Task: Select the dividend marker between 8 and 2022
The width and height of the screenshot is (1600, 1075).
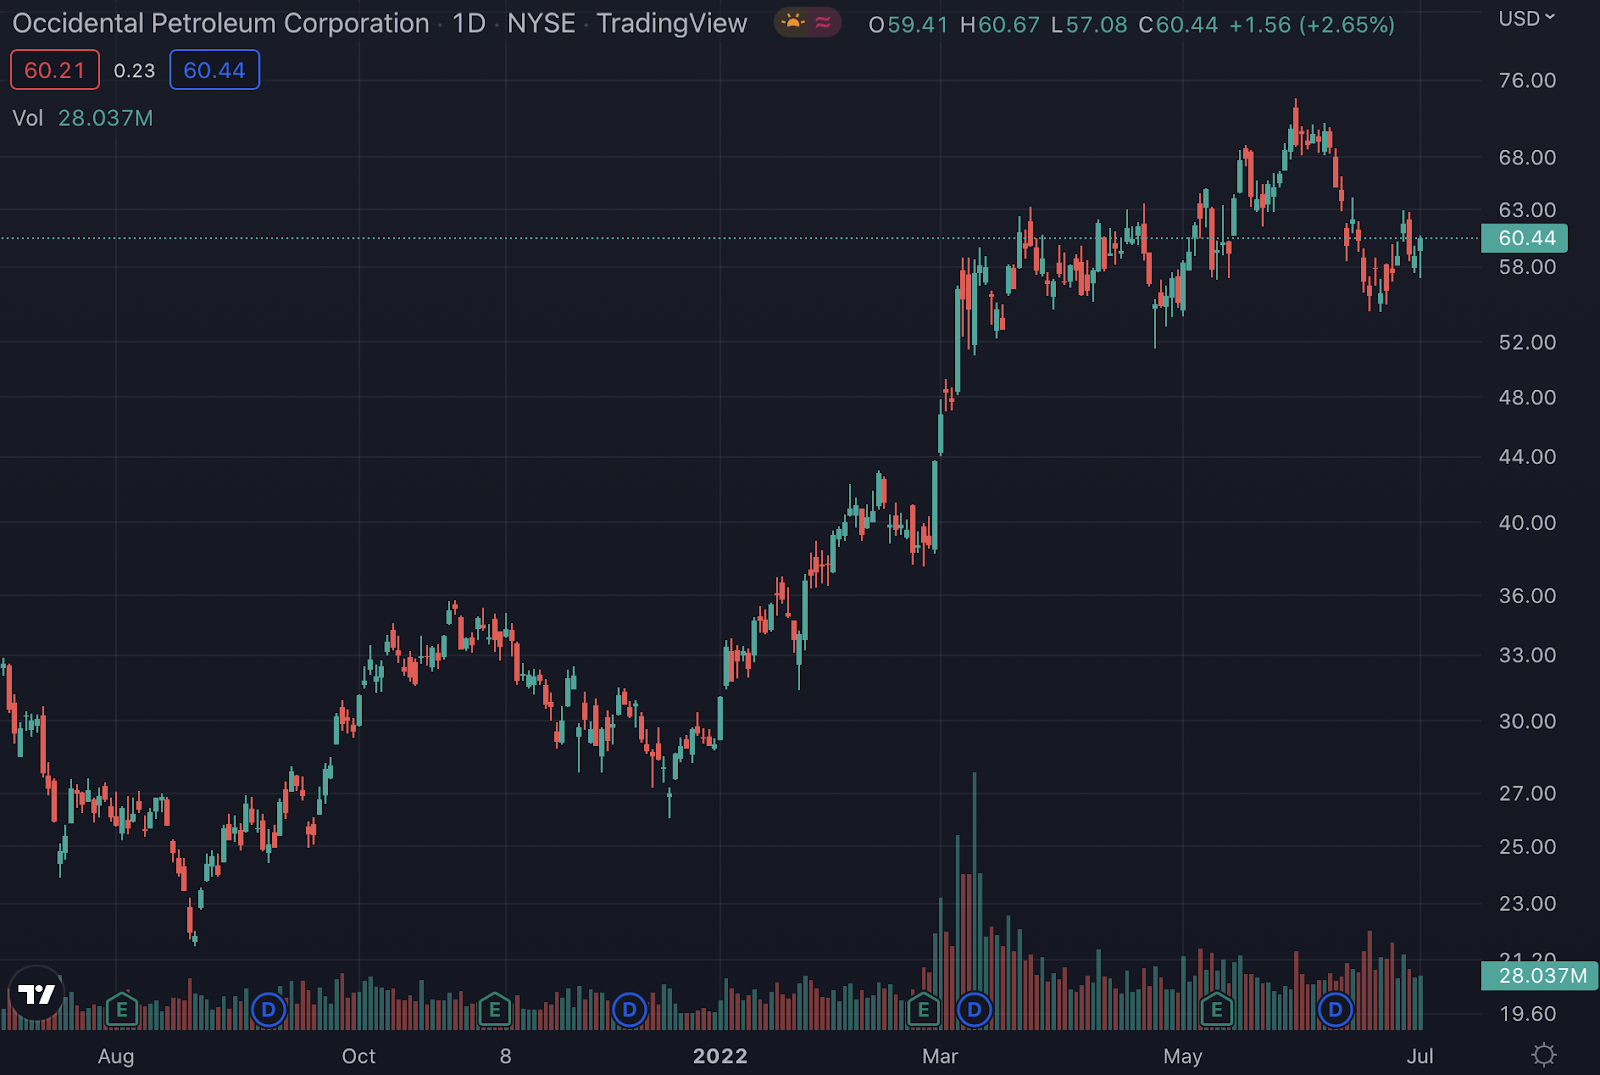Action: pyautogui.click(x=629, y=1010)
